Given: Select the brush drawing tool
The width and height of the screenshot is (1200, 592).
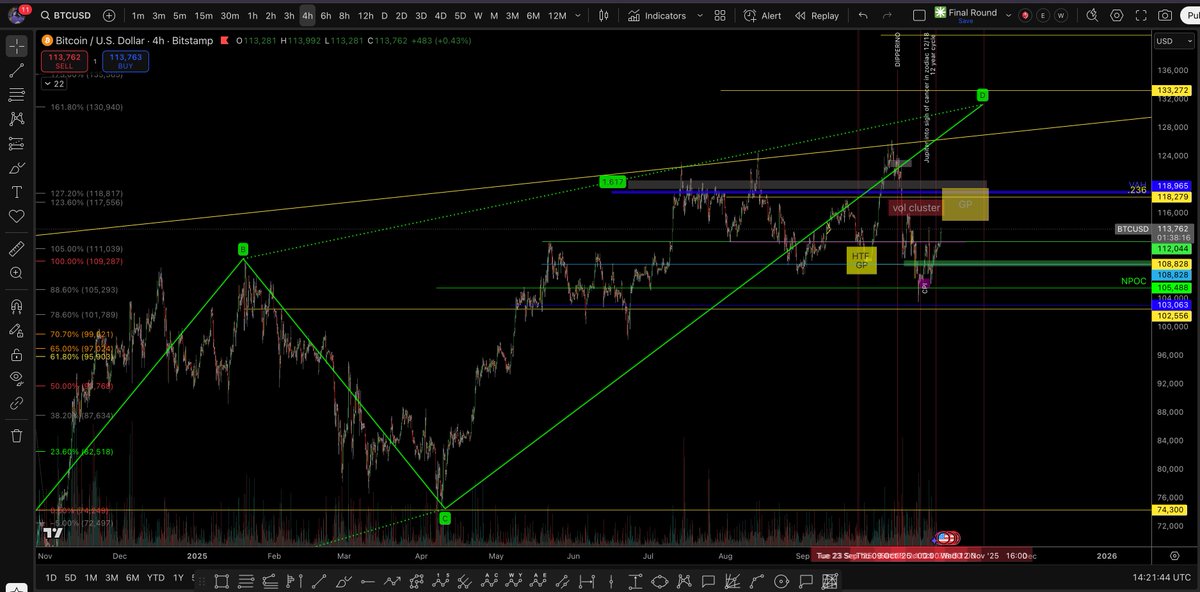Looking at the screenshot, I should (x=17, y=167).
